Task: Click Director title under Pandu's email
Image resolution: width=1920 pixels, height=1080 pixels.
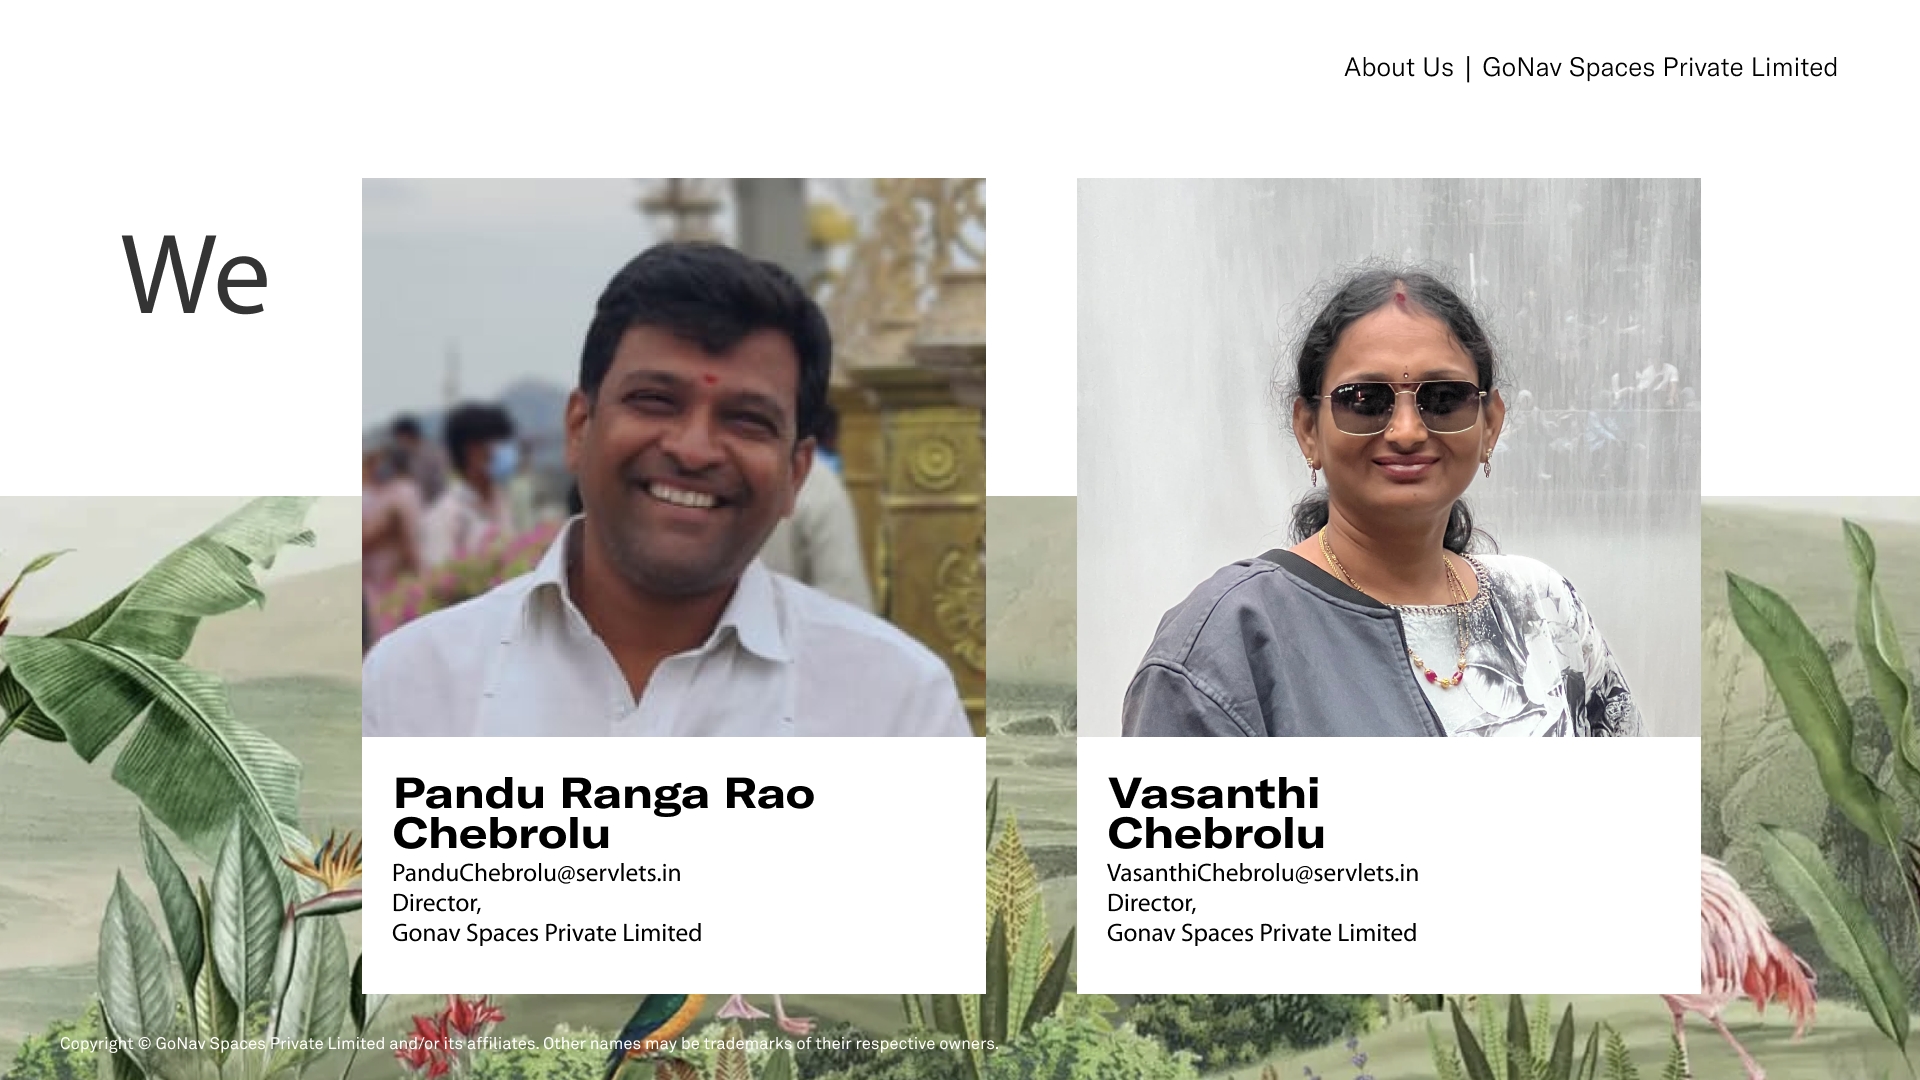Action: [437, 904]
